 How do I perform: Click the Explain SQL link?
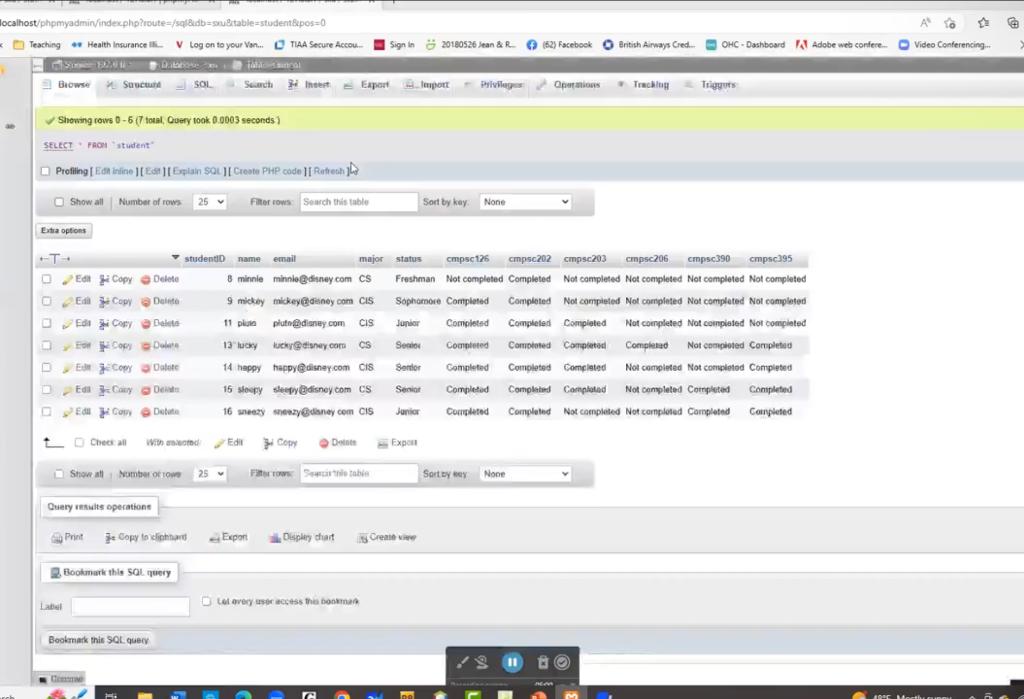(x=197, y=171)
